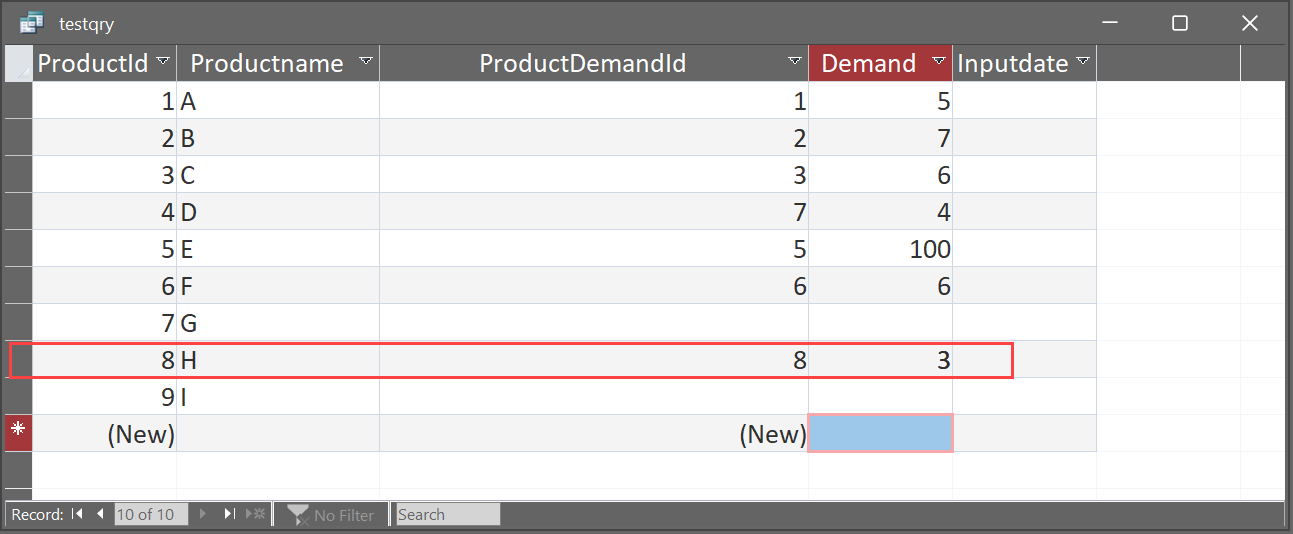Open the Demand column filter dropdown

pyautogui.click(x=939, y=62)
